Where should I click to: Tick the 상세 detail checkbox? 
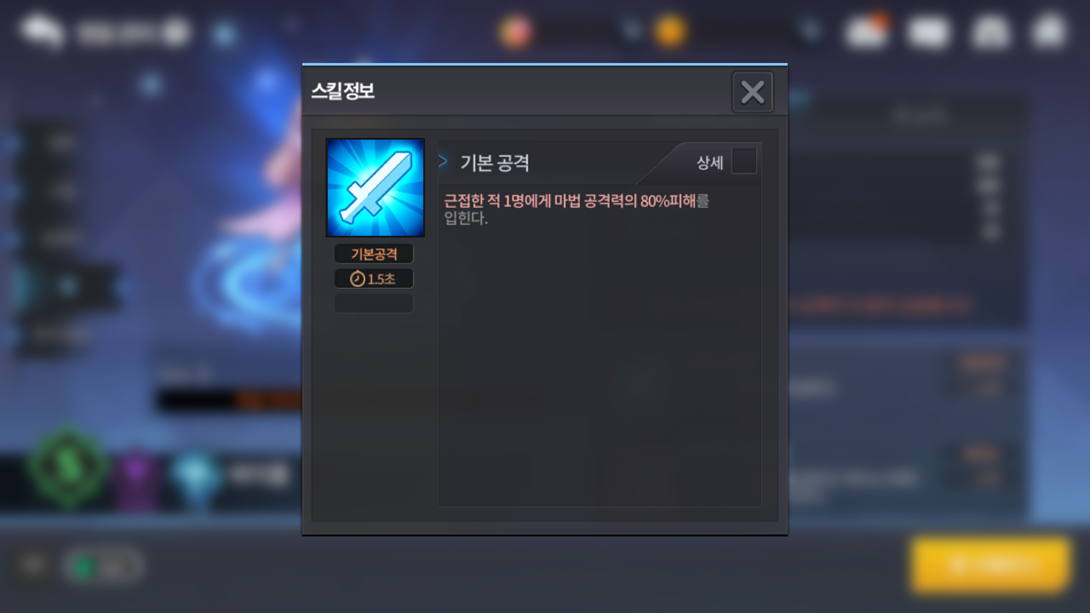coord(744,161)
